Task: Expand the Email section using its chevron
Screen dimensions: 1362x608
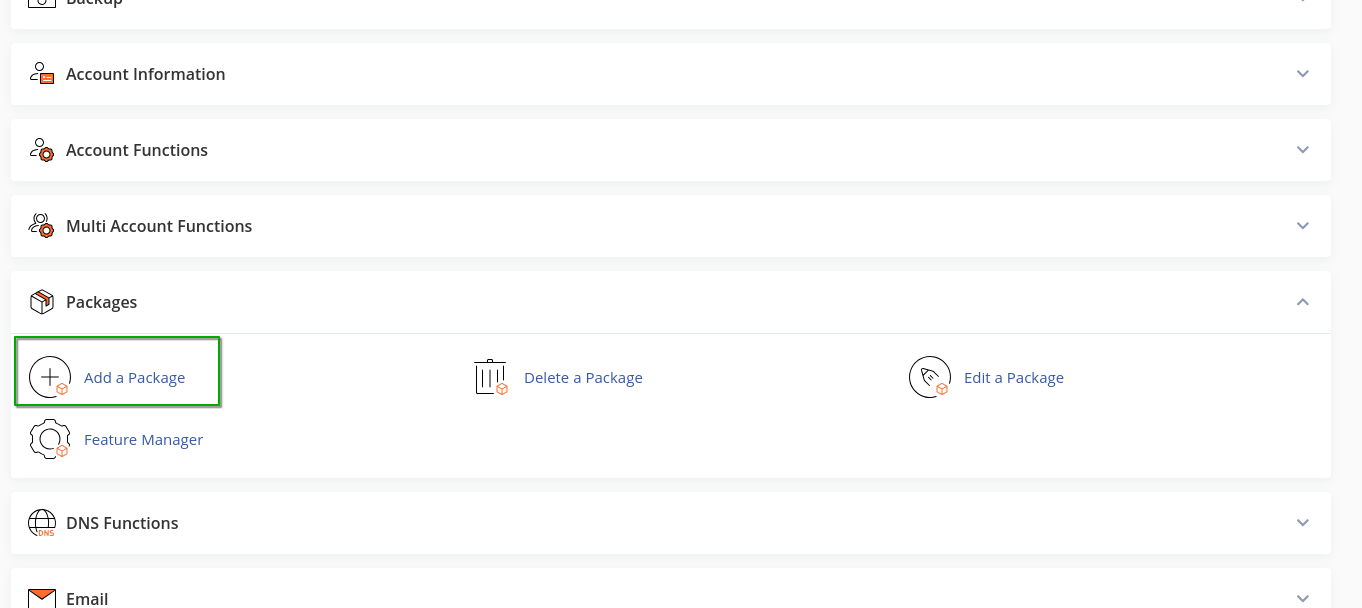Action: 1302,598
